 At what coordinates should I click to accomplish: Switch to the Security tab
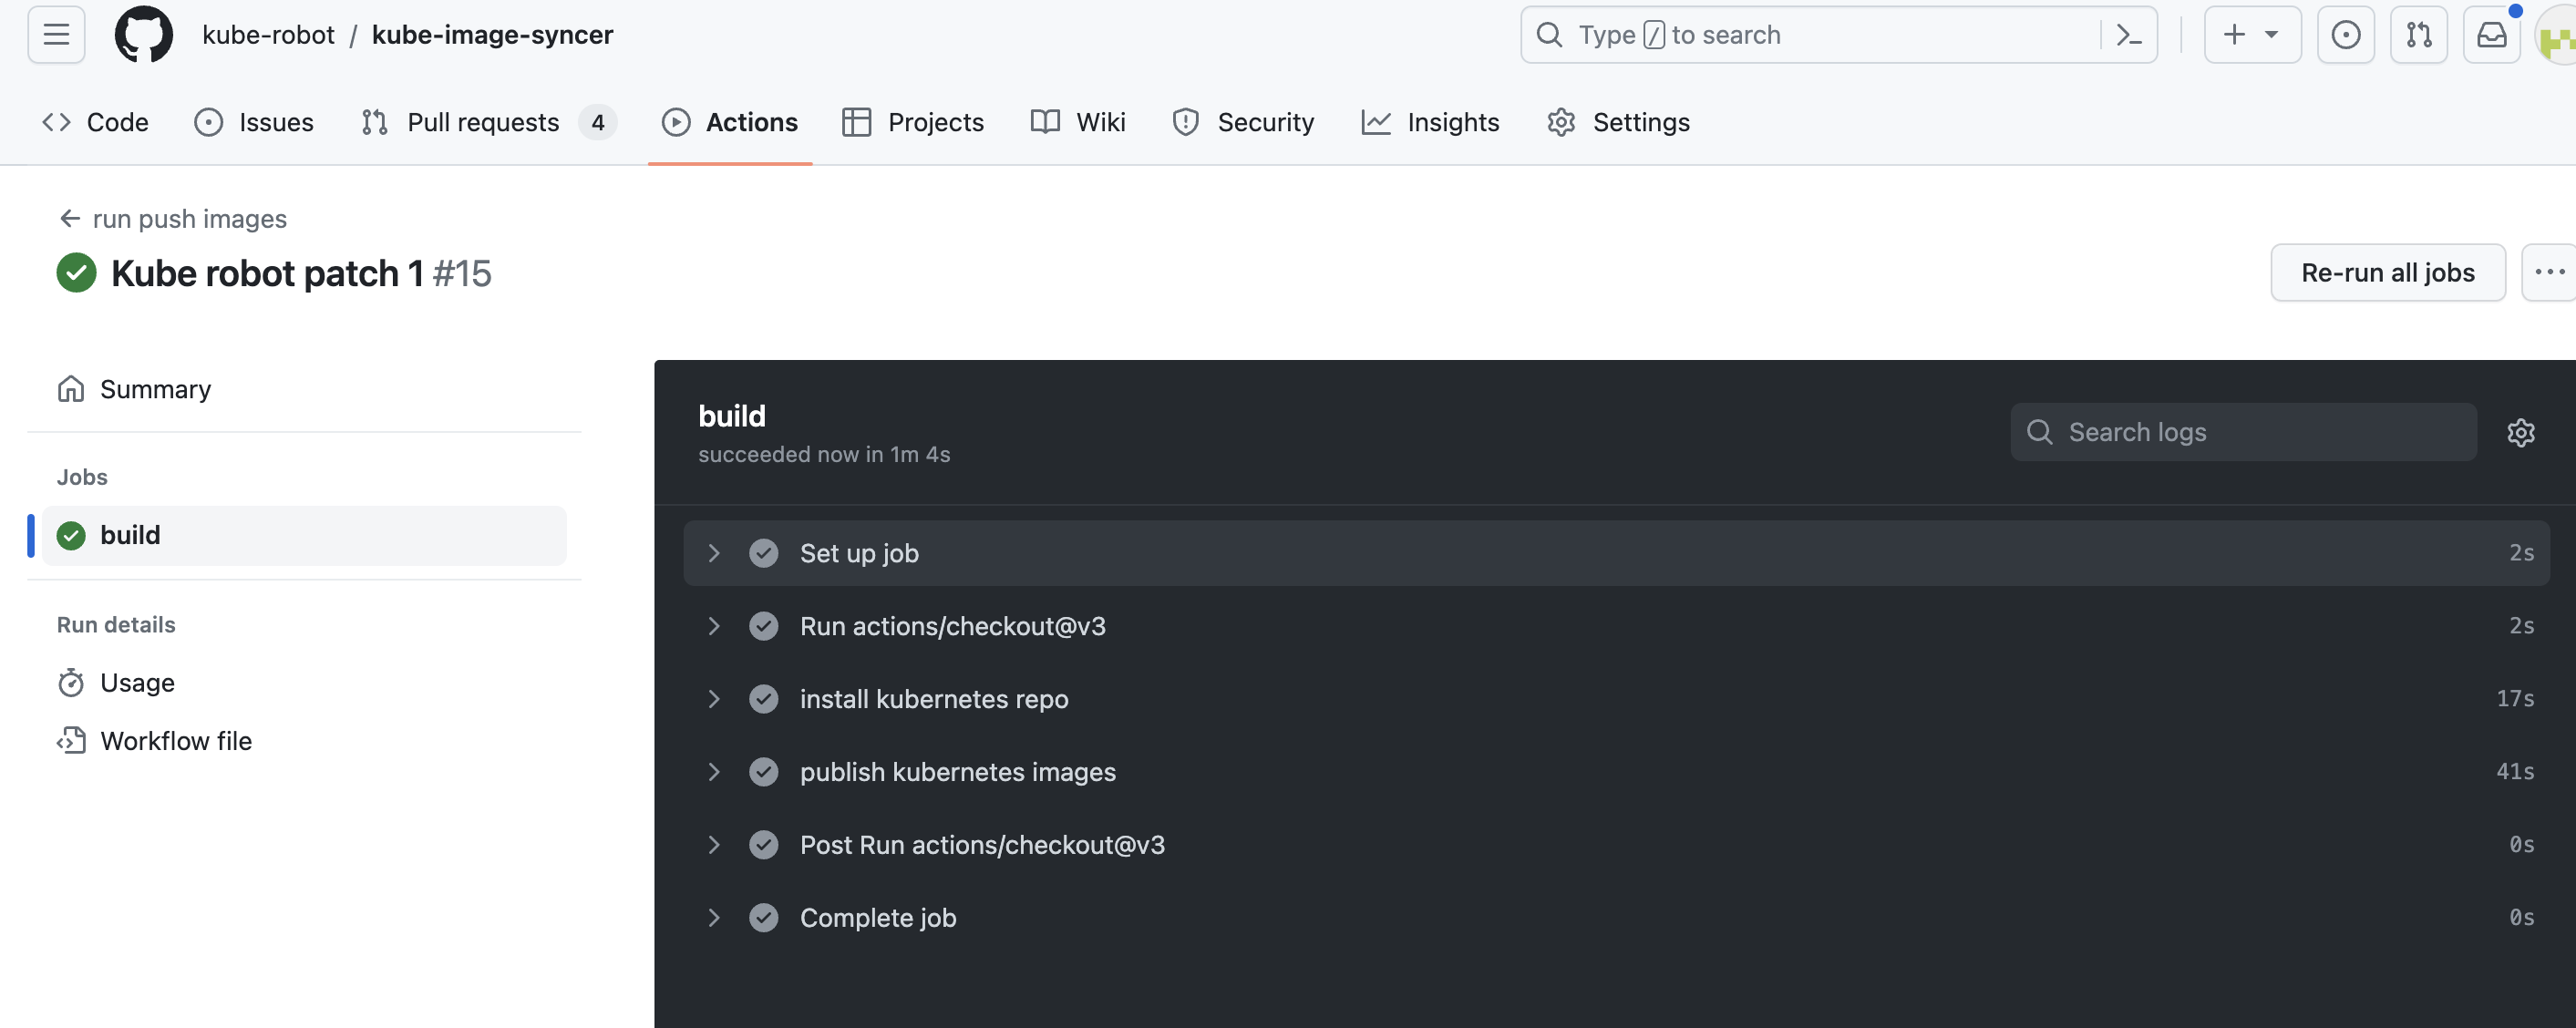point(1243,121)
